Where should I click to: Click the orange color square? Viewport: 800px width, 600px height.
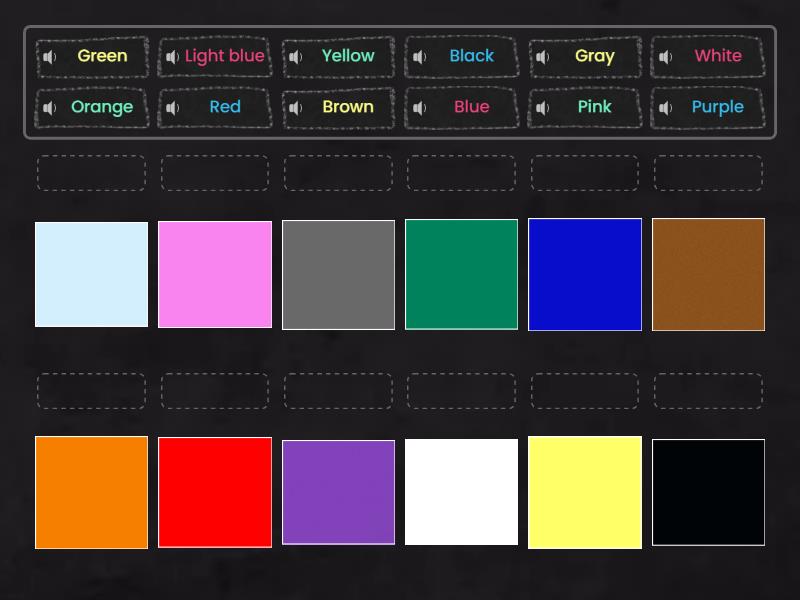[x=91, y=492]
